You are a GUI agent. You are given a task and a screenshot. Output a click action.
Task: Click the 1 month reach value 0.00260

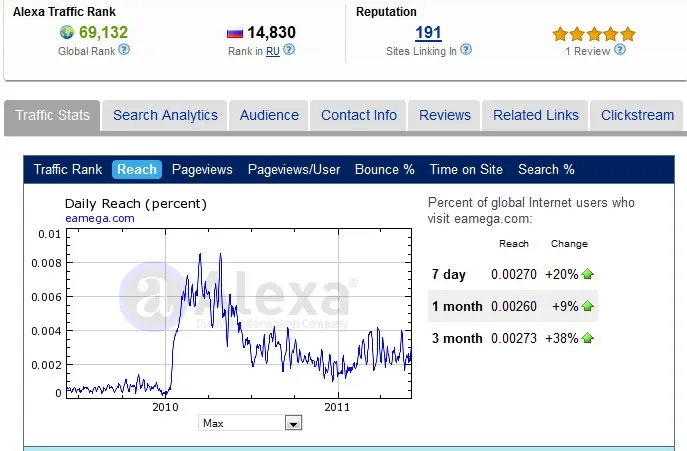pyautogui.click(x=514, y=306)
